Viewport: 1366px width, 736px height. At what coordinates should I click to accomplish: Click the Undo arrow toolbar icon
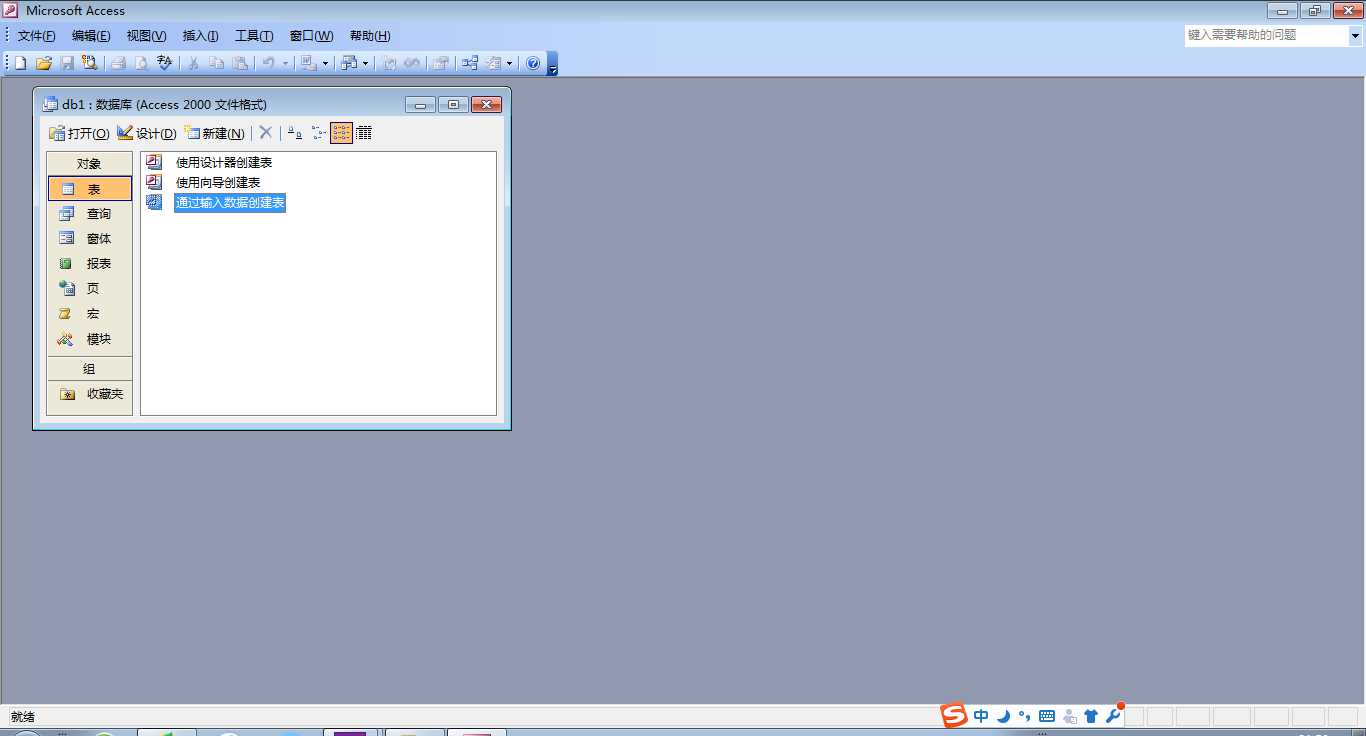click(x=268, y=63)
